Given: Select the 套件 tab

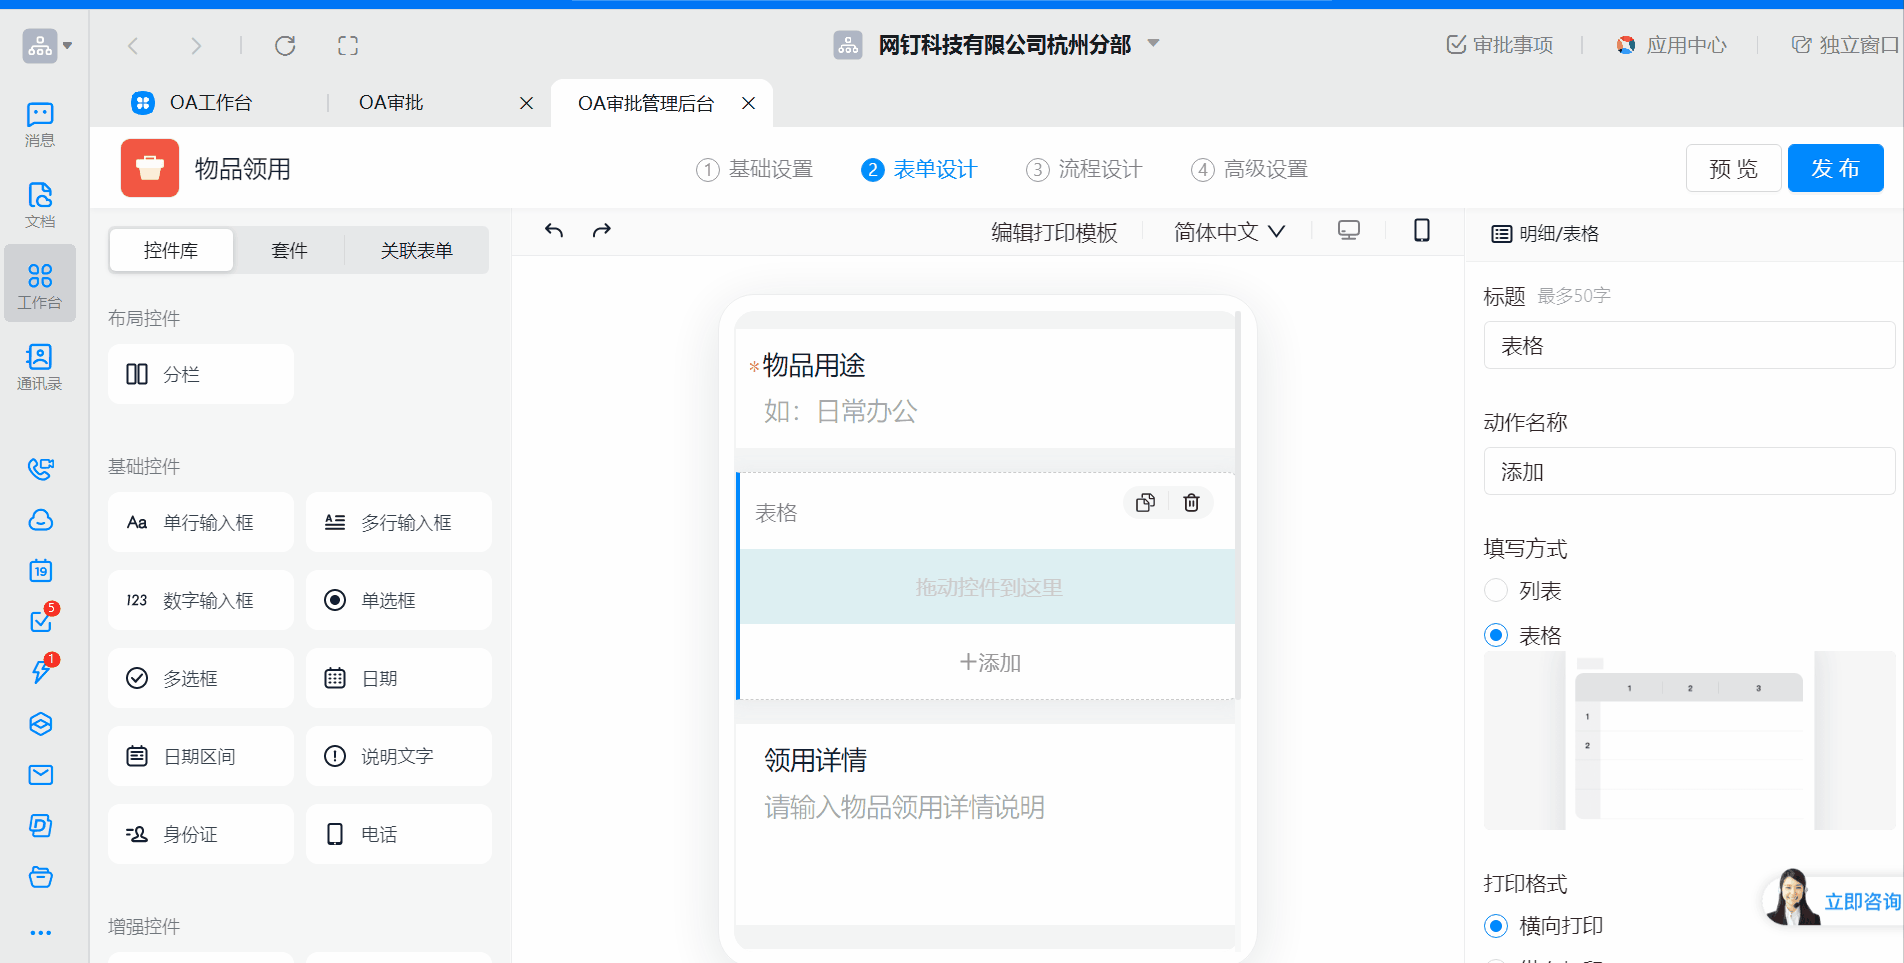Looking at the screenshot, I should pyautogui.click(x=289, y=250).
